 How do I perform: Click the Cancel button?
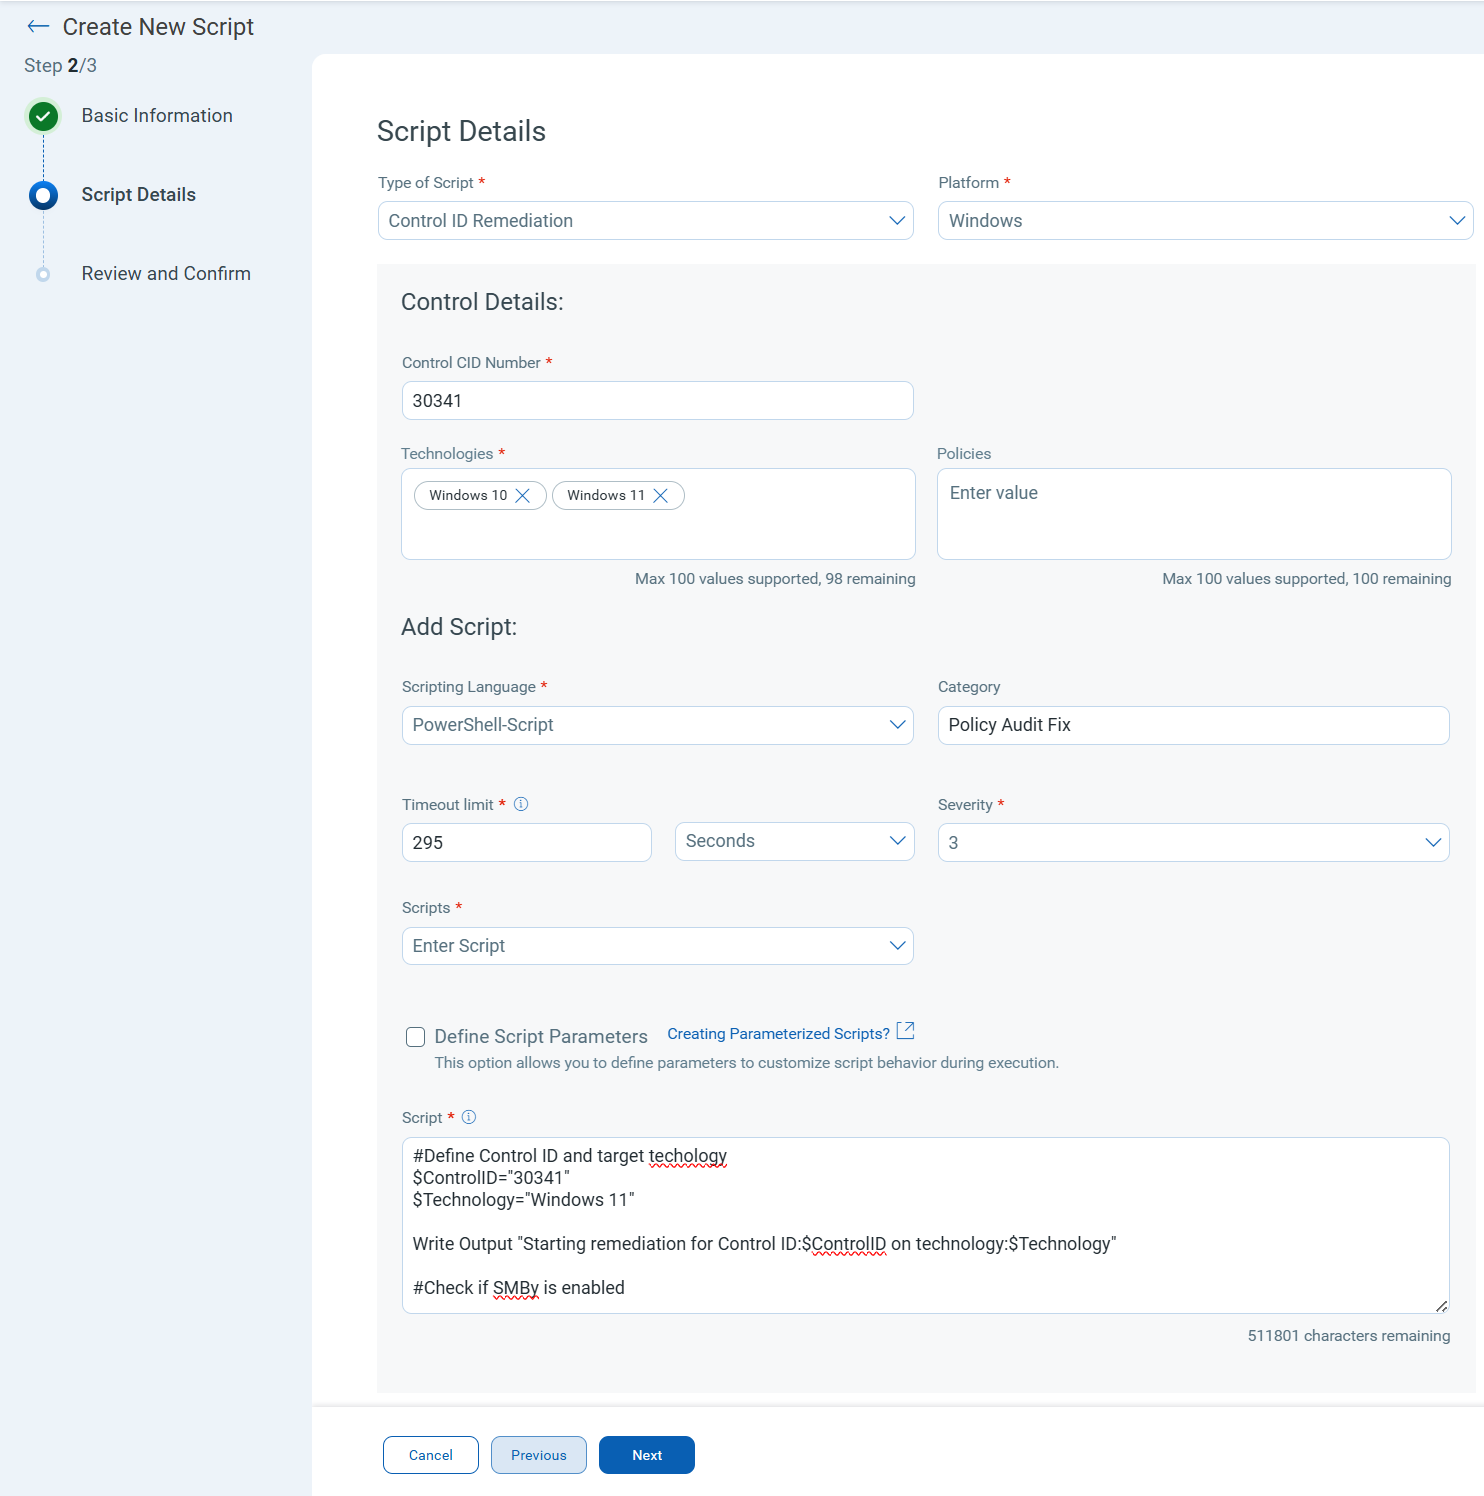[x=430, y=1455]
